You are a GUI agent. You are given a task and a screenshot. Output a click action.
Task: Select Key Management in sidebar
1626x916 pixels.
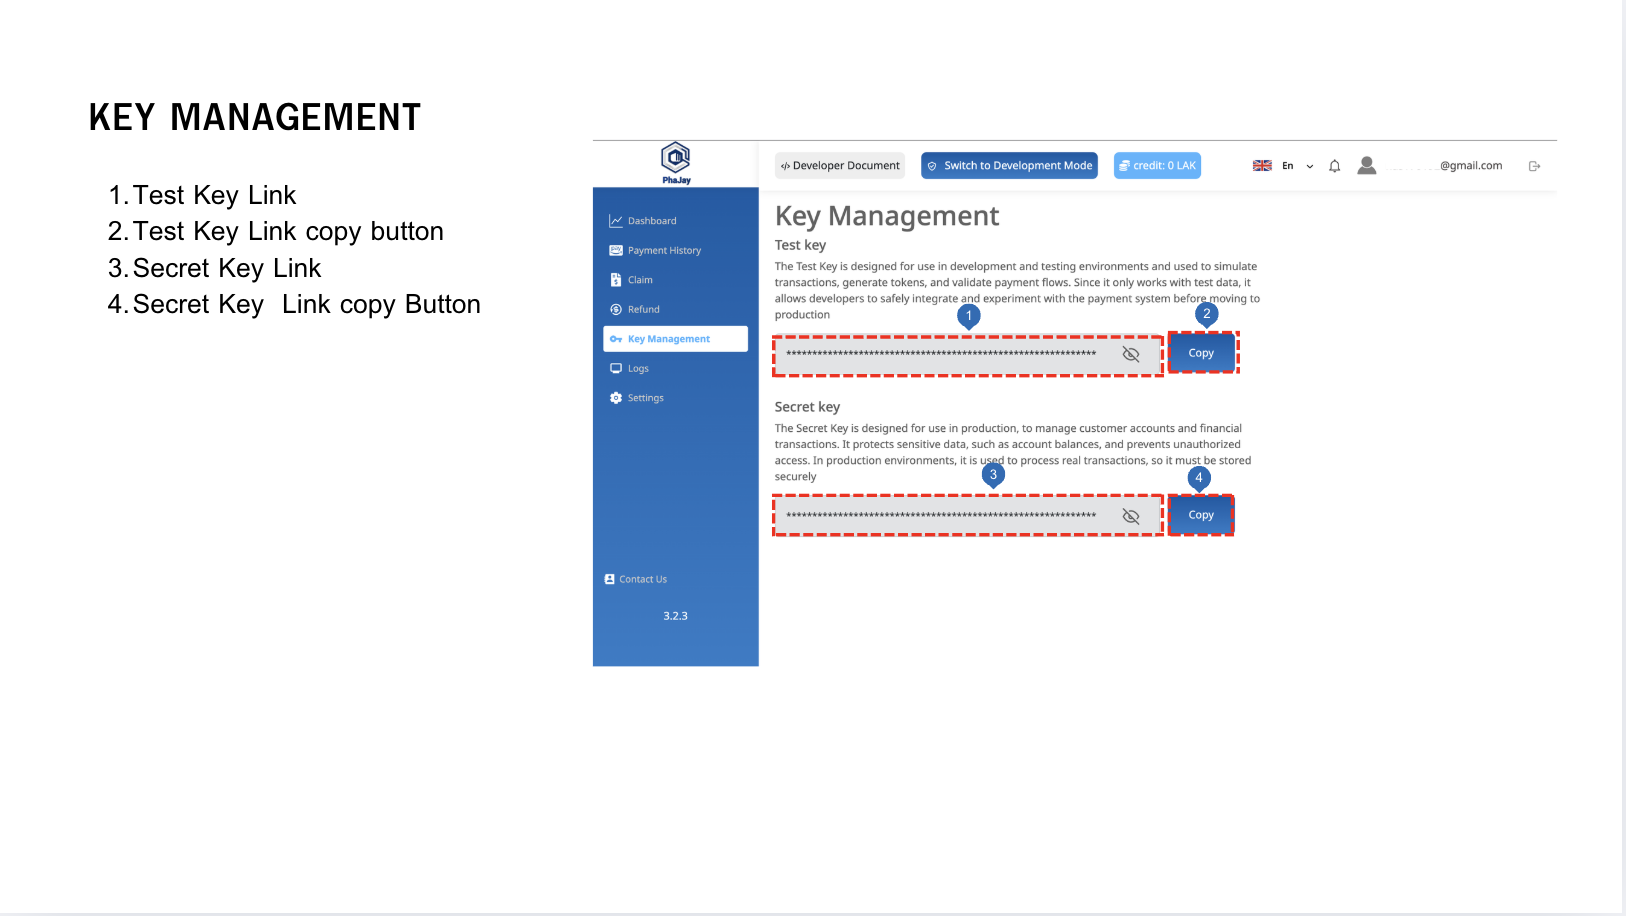(x=668, y=339)
